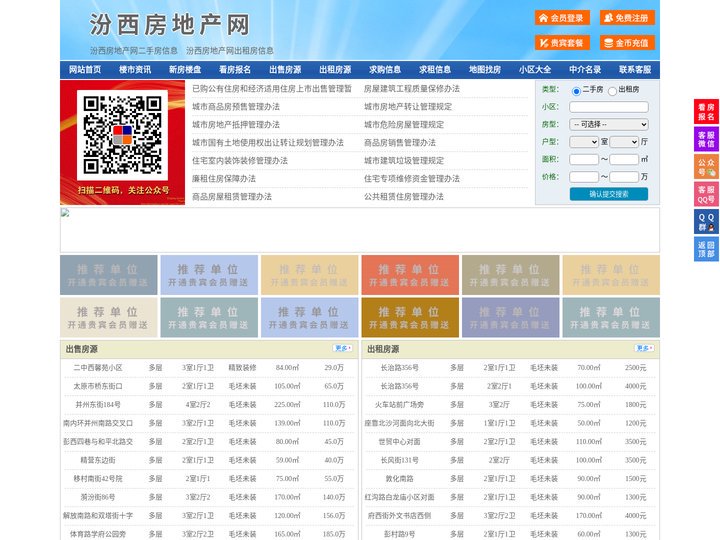Screen dimensions: 720x540
Task: Open 求租信息 navigation item
Action: 435,70
